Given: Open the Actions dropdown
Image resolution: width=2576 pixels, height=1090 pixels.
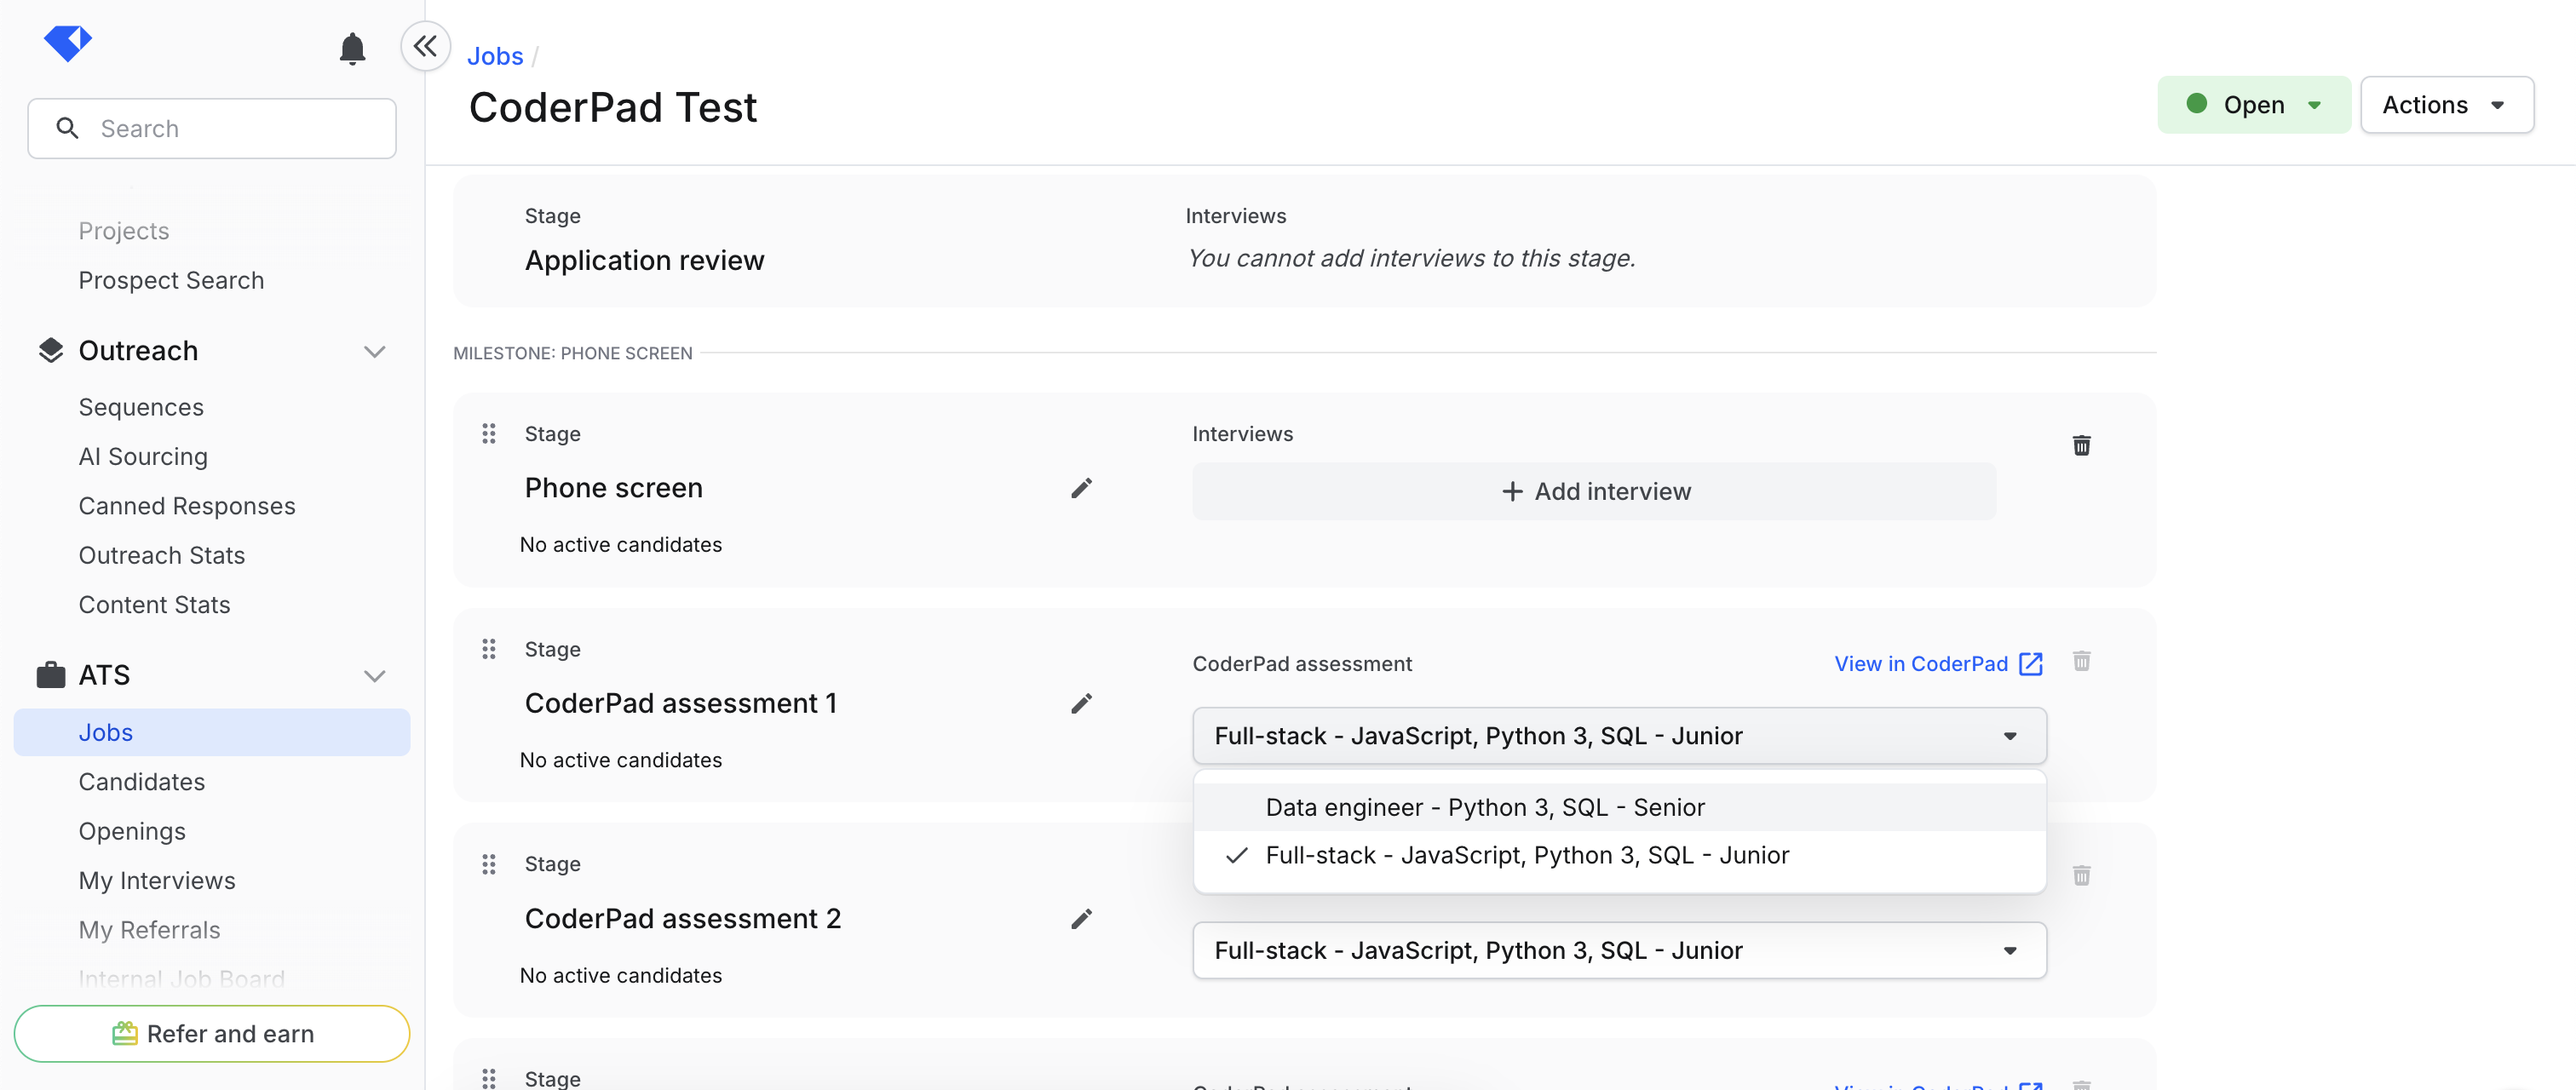Looking at the screenshot, I should pyautogui.click(x=2446, y=104).
